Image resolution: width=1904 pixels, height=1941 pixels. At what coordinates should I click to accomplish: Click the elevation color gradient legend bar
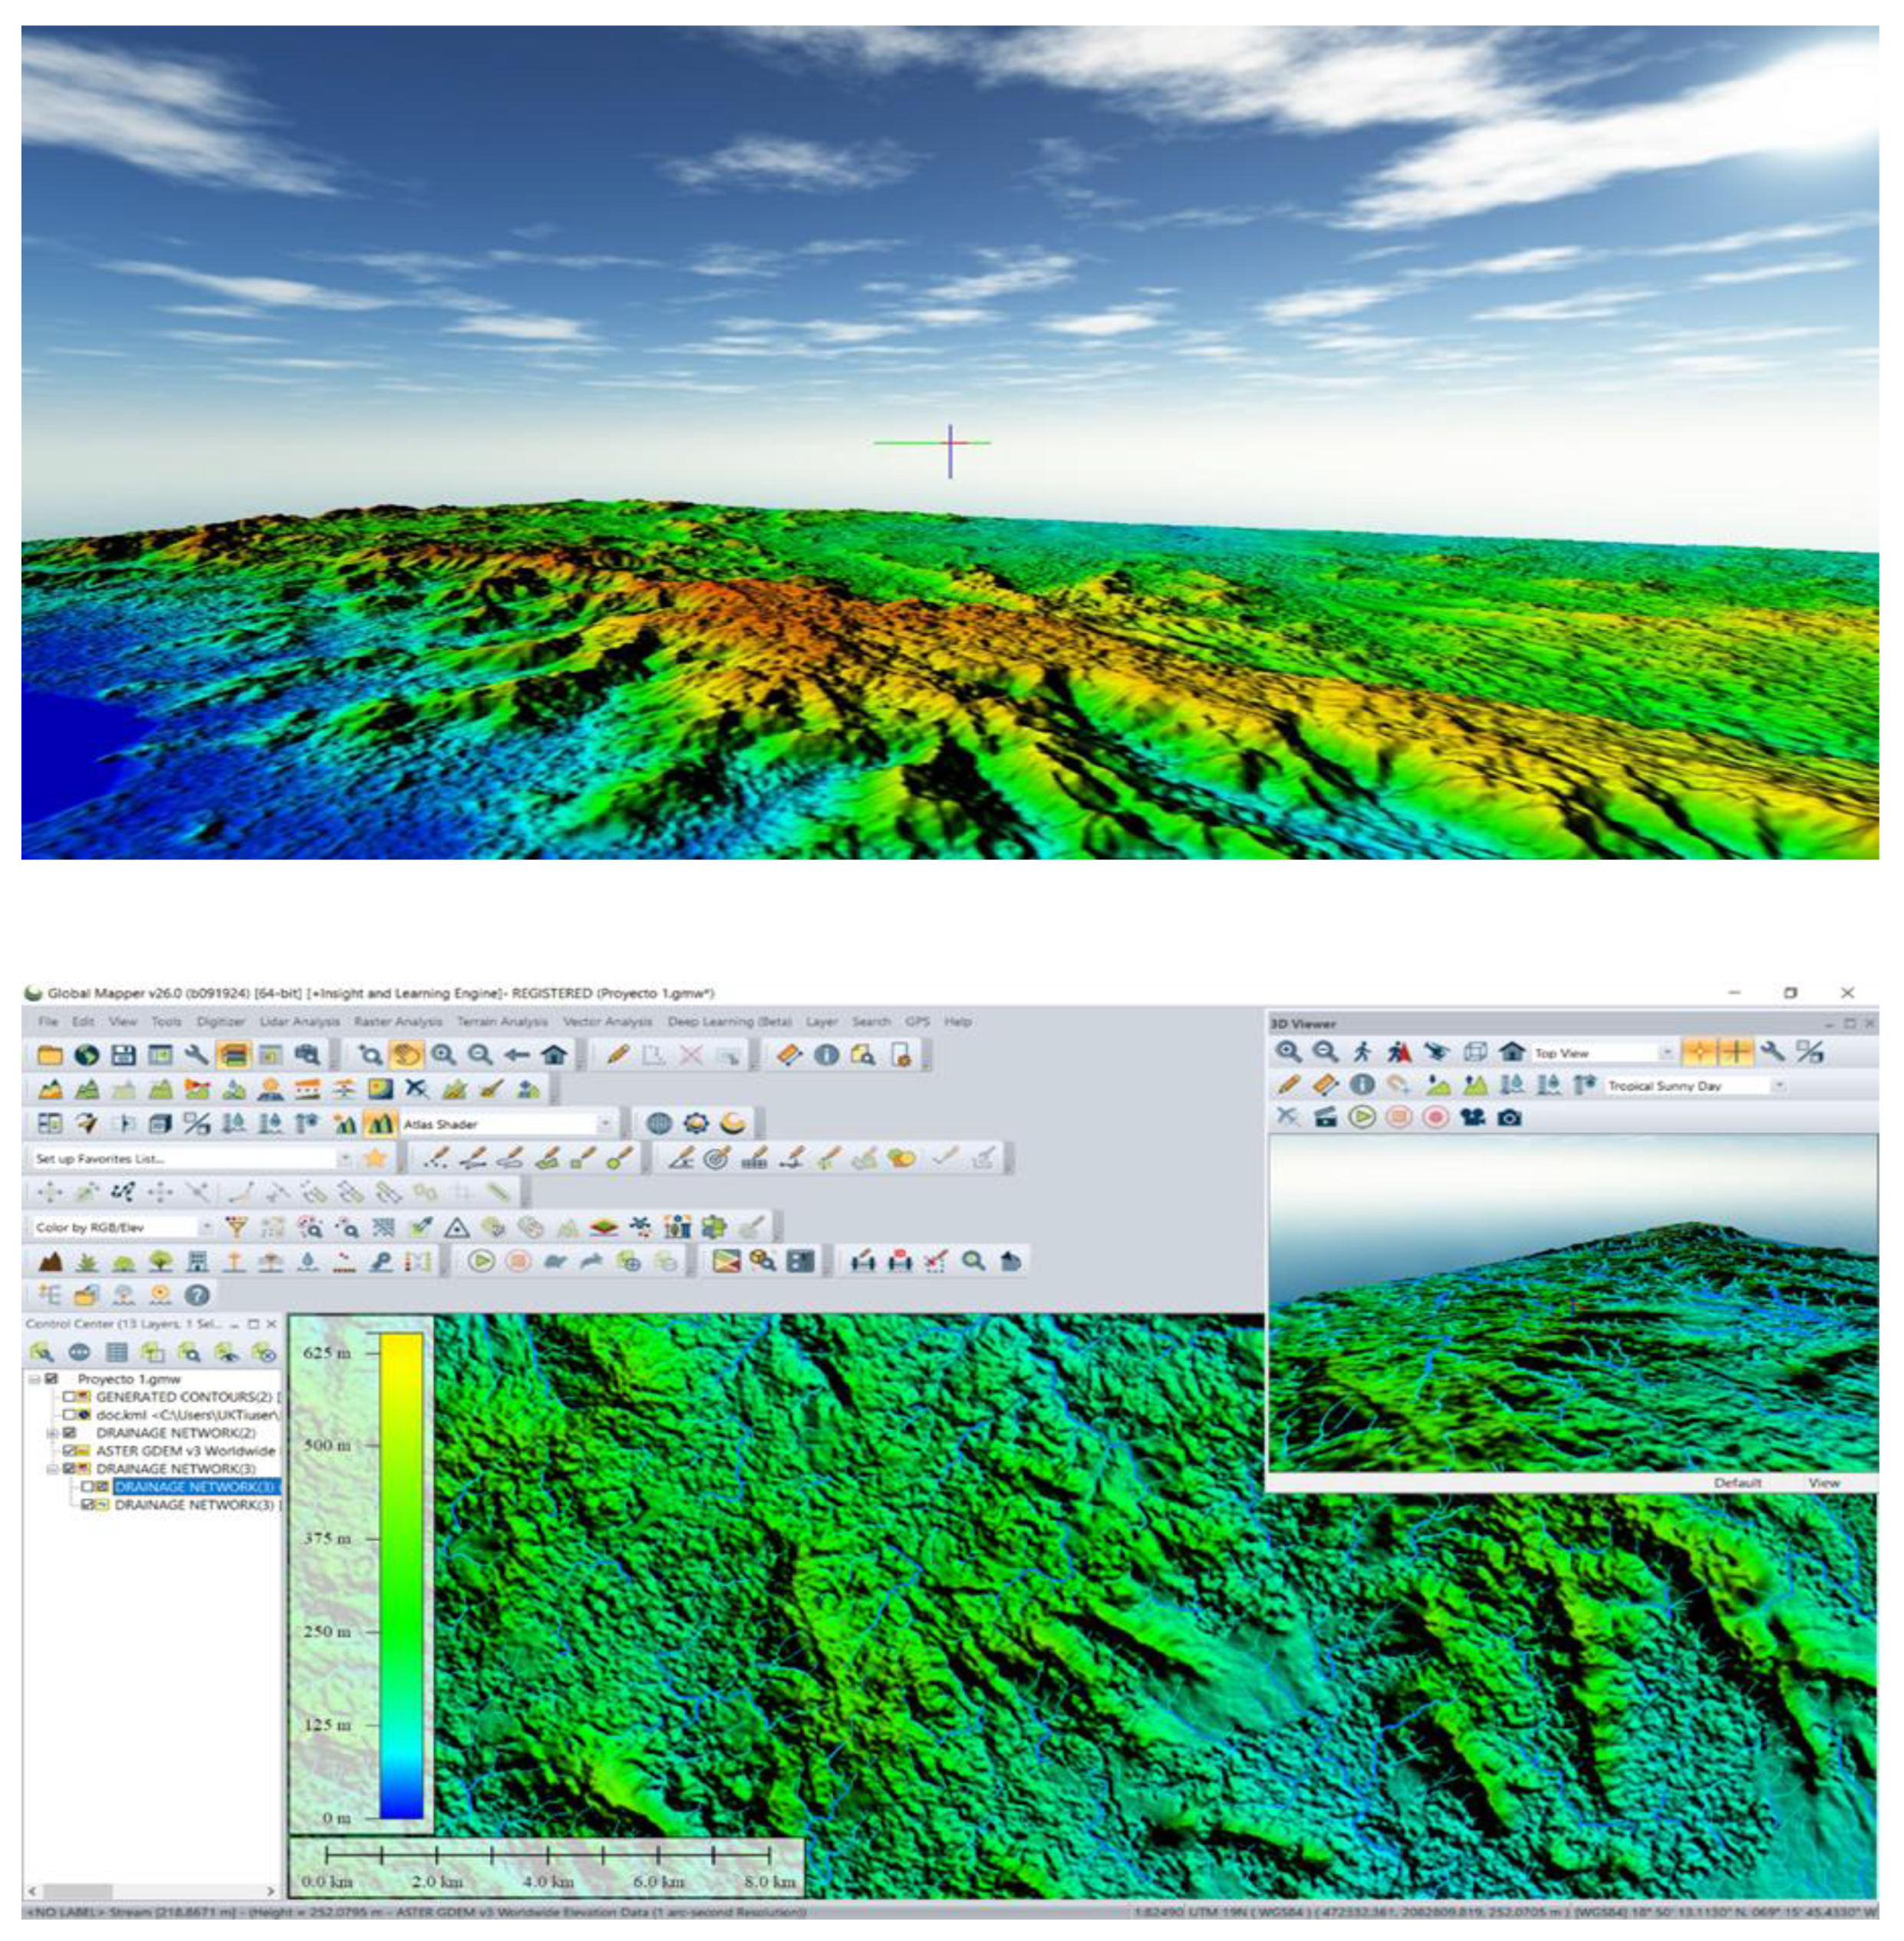point(401,1574)
